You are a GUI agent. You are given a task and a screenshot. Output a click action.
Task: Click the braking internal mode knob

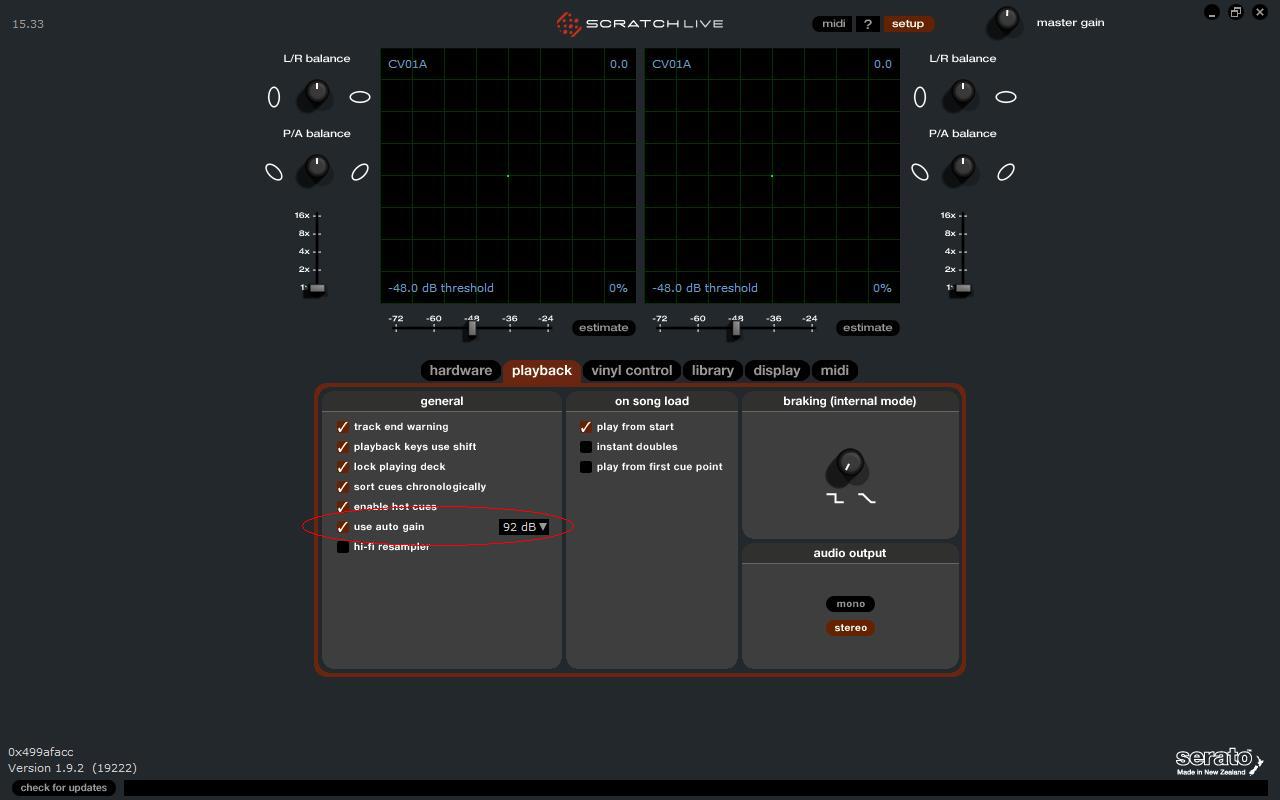(847, 467)
